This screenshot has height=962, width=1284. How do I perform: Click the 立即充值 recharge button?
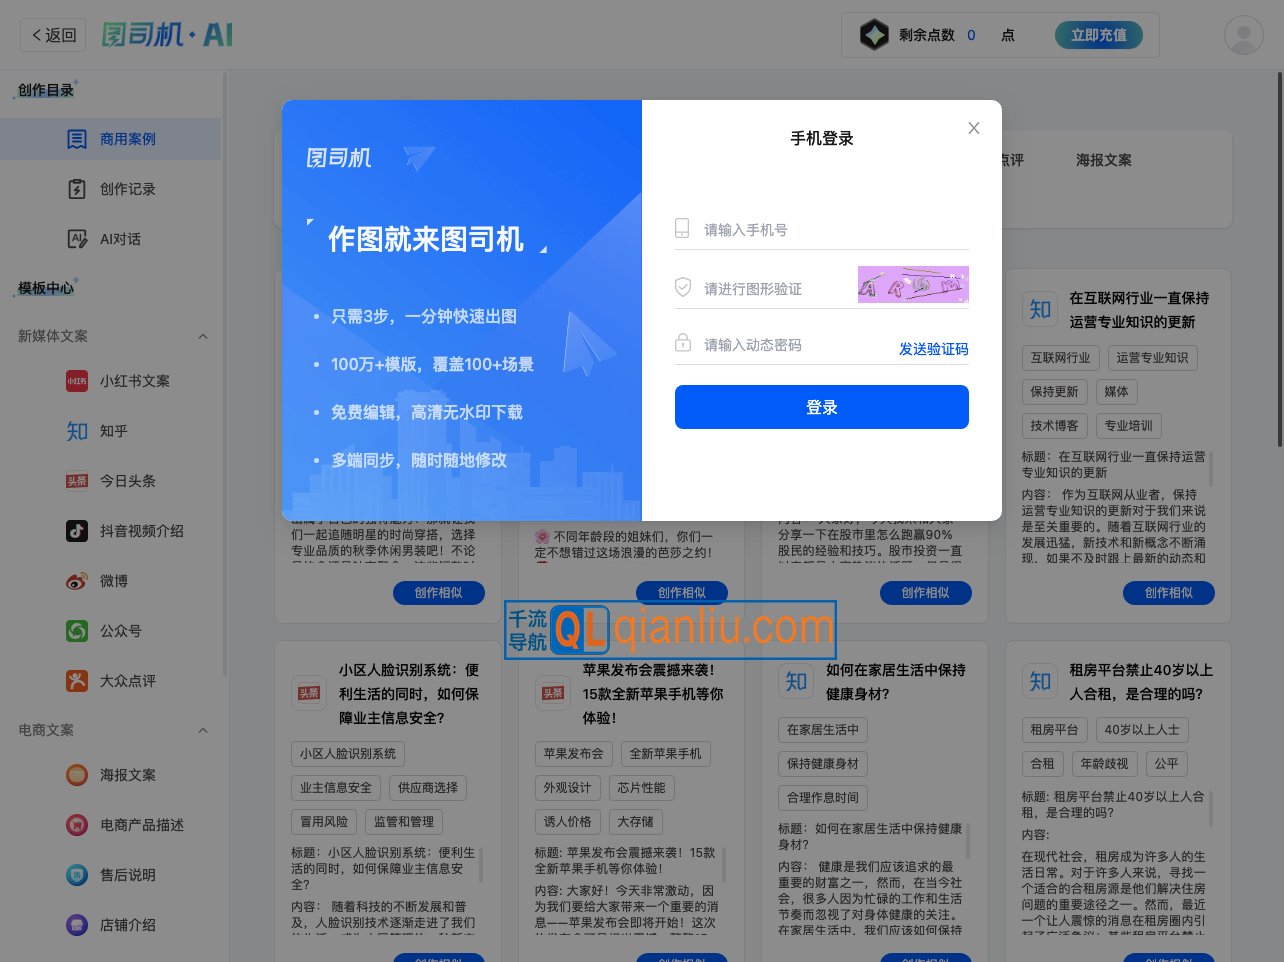[x=1098, y=33]
